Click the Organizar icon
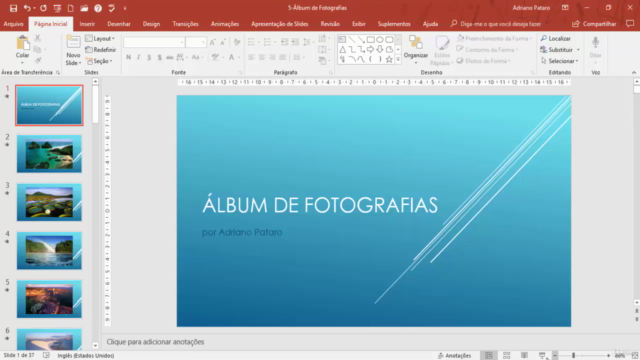640x360 pixels. click(416, 42)
